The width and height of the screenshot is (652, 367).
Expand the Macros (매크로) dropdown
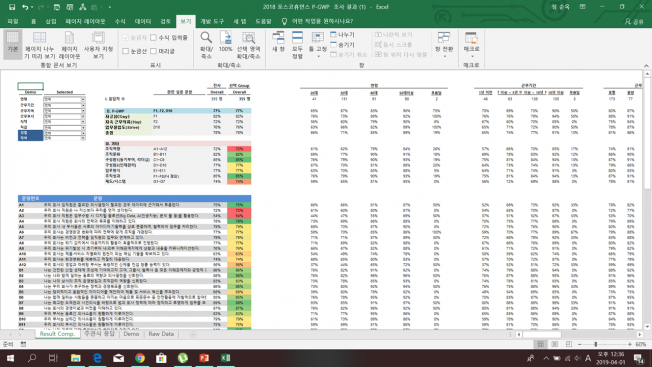pos(472,45)
